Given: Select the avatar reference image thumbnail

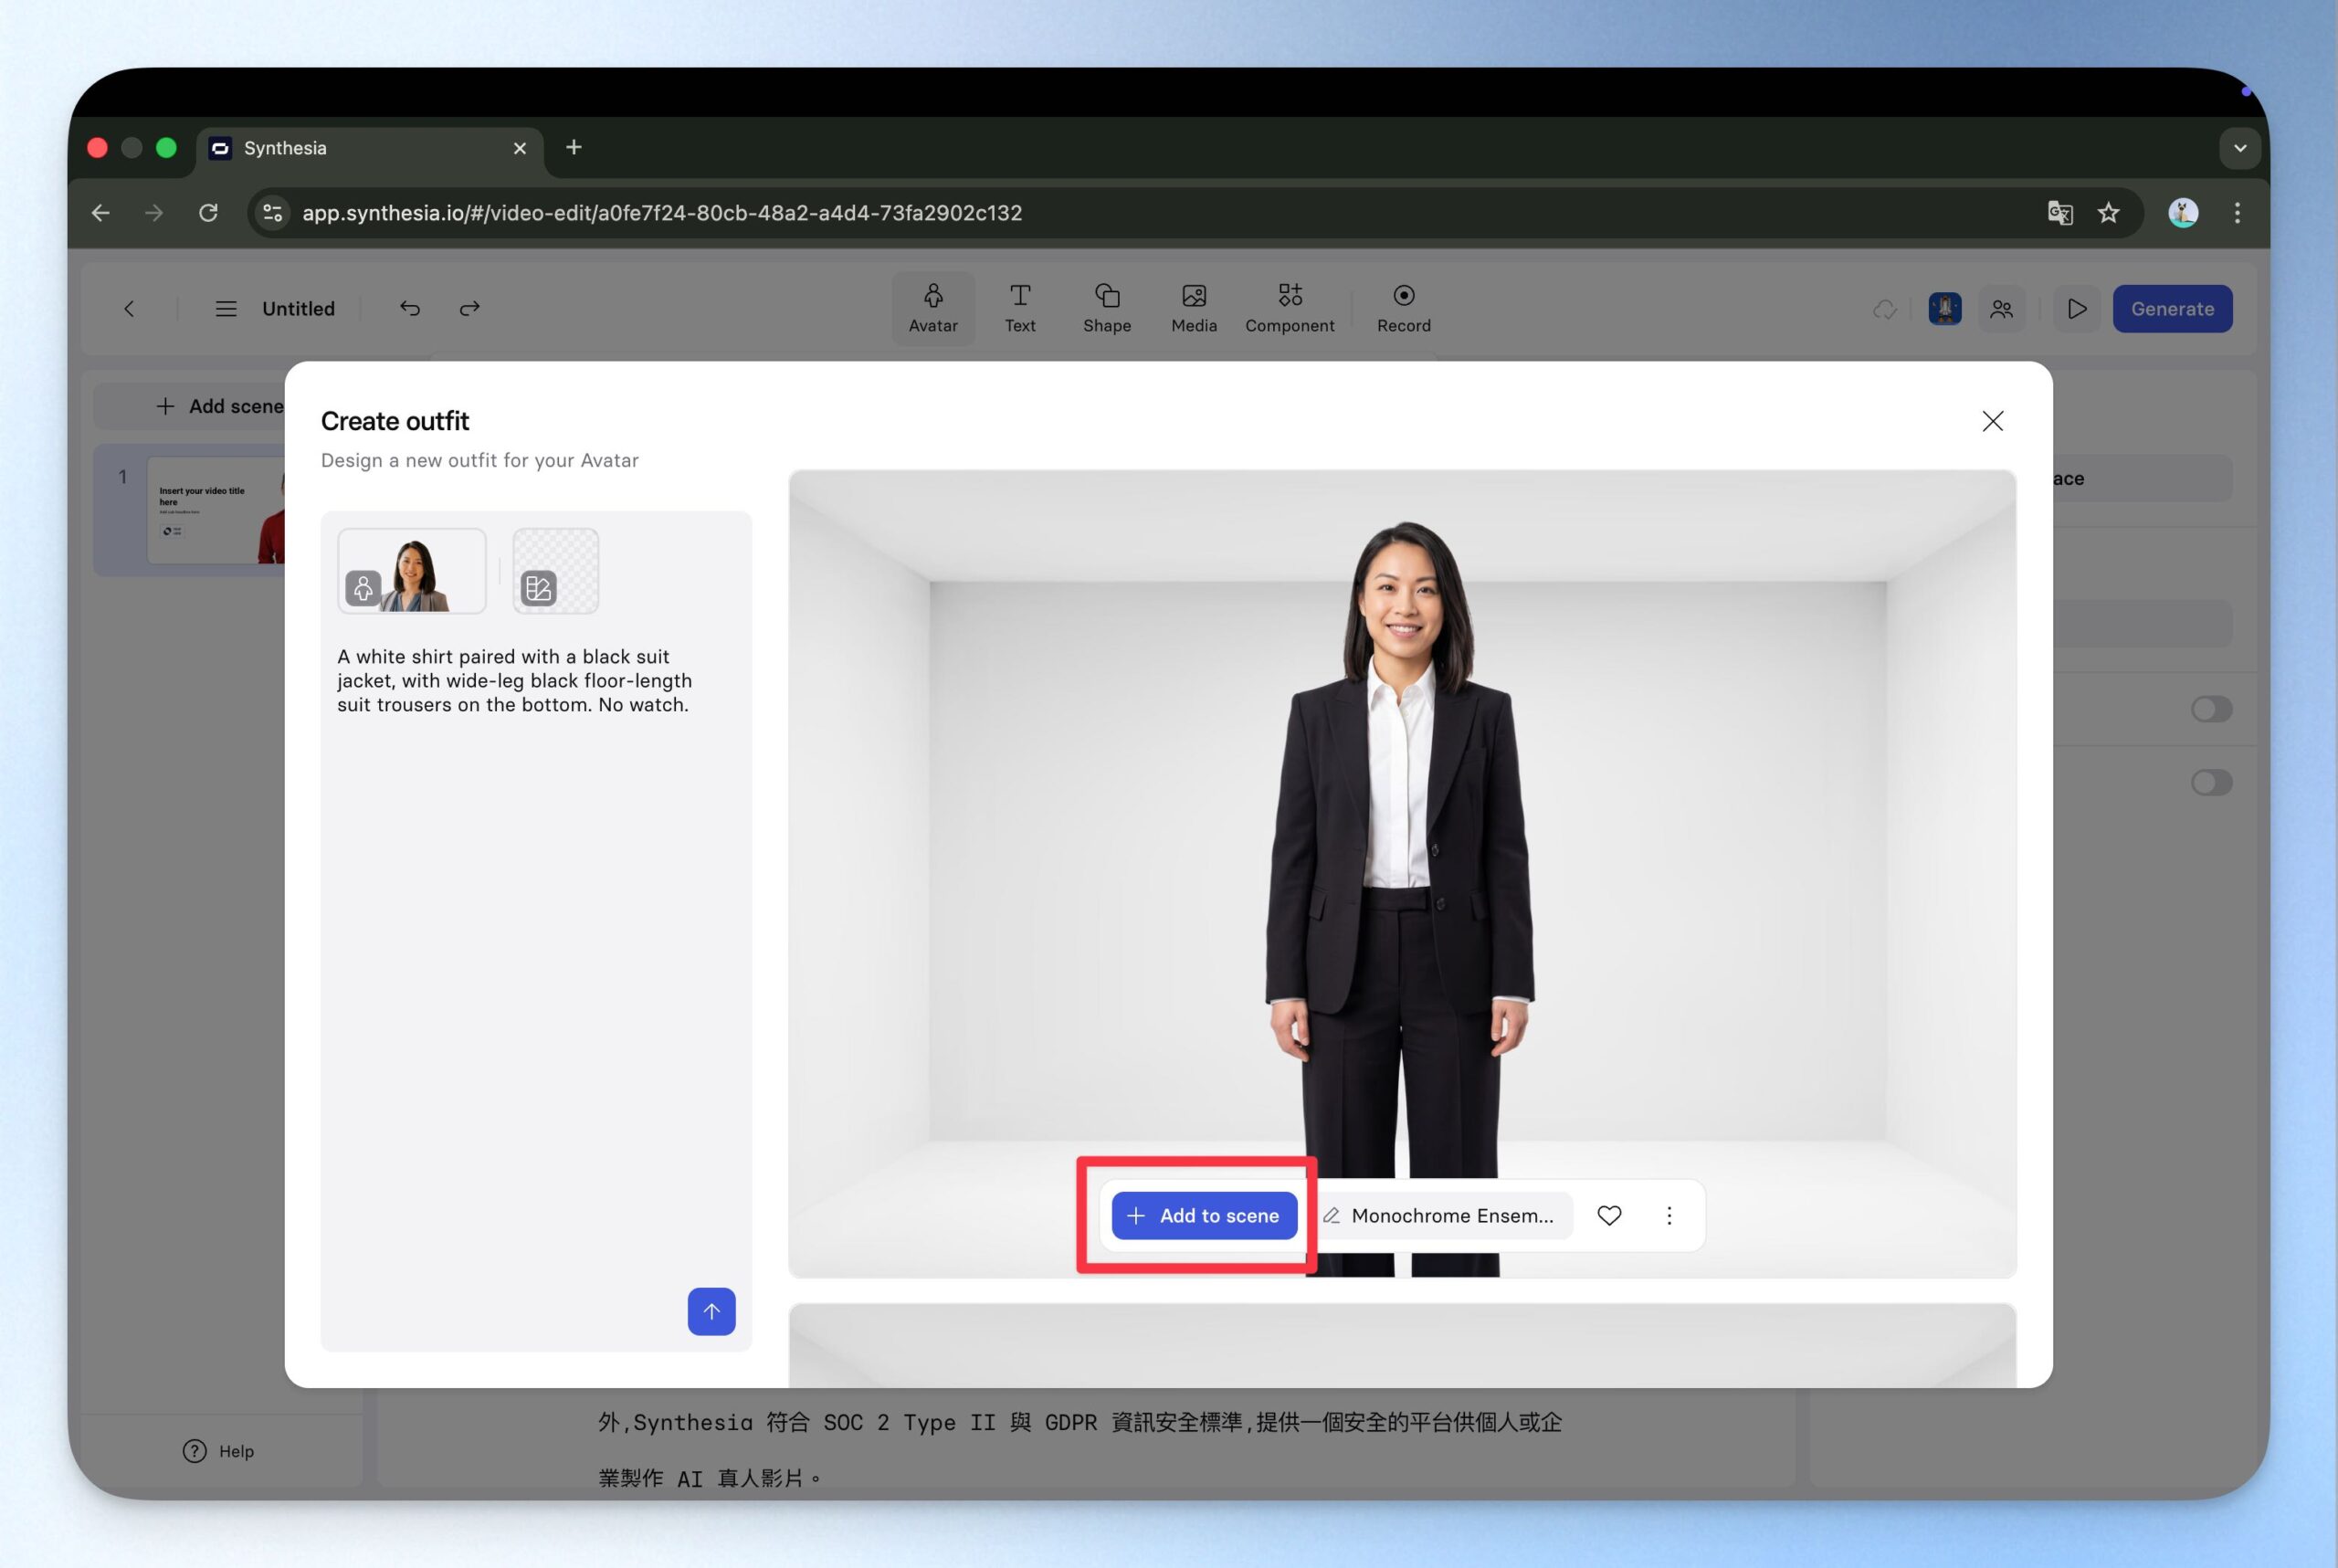Looking at the screenshot, I should [412, 571].
